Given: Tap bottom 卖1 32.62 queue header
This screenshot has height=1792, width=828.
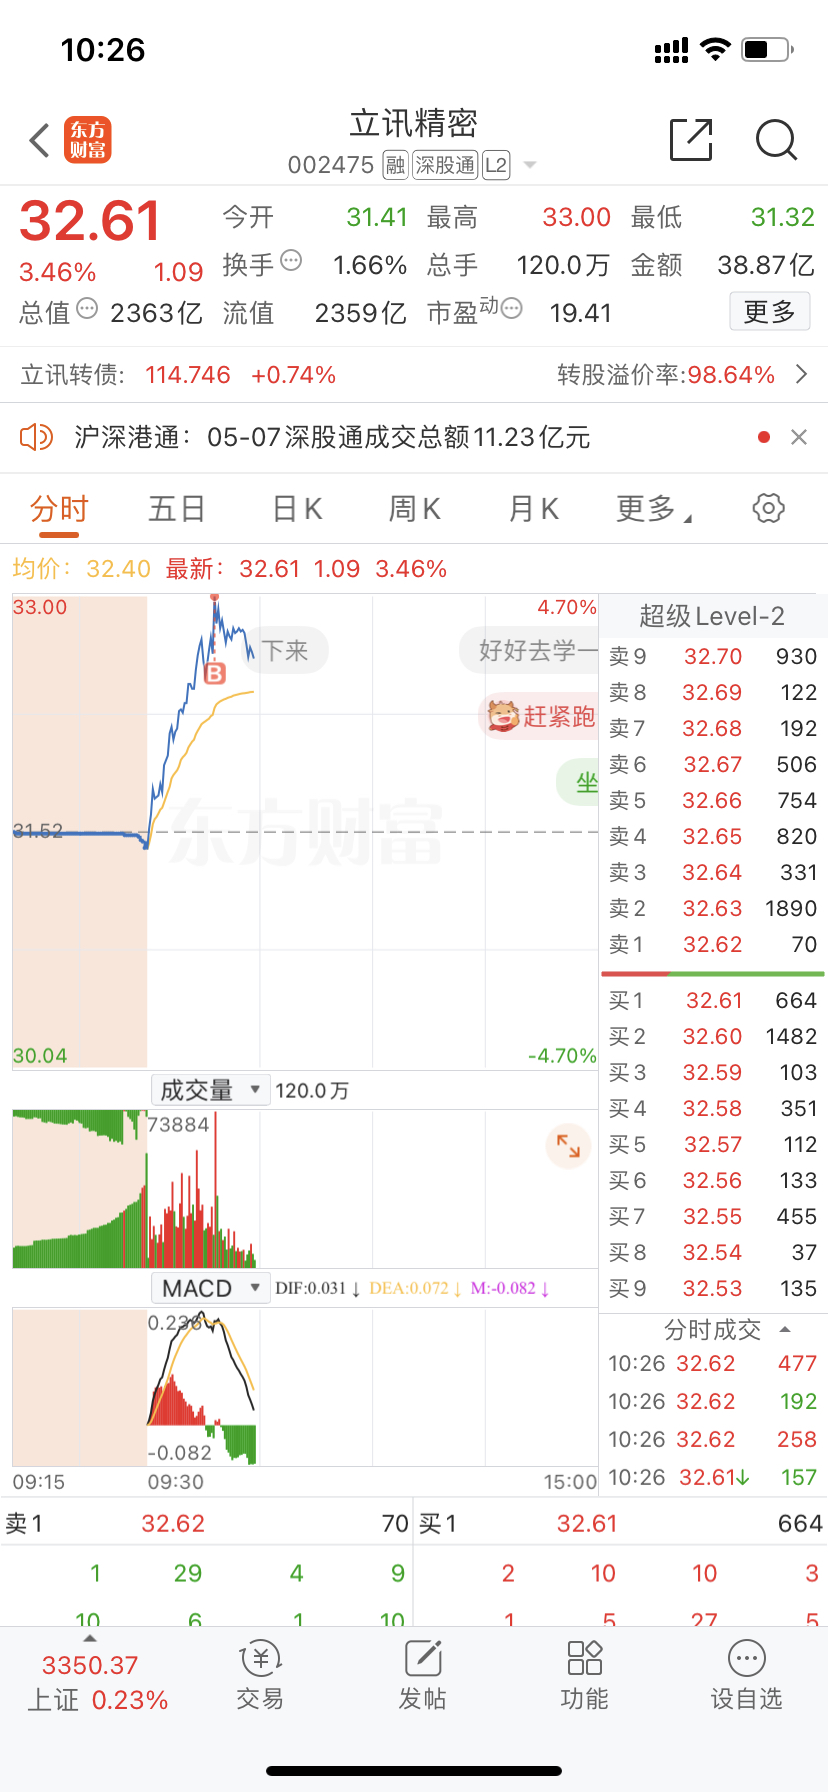Looking at the screenshot, I should (207, 1524).
